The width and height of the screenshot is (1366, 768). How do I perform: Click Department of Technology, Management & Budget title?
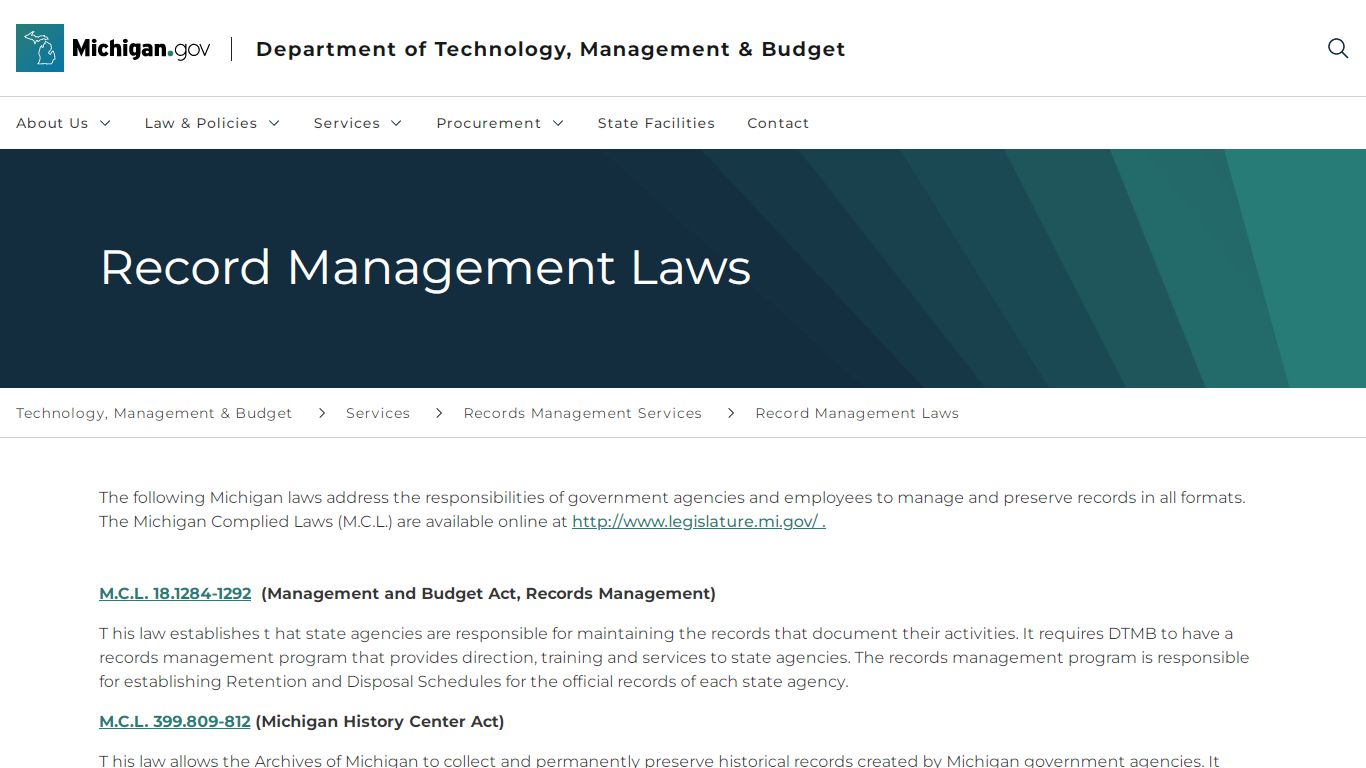[x=551, y=49]
